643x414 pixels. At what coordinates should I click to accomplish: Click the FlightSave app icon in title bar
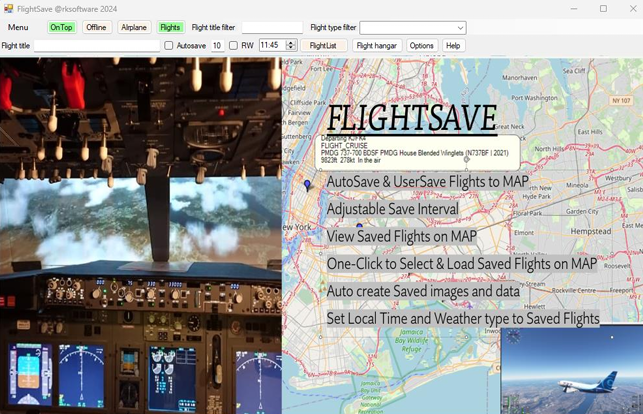click(8, 9)
